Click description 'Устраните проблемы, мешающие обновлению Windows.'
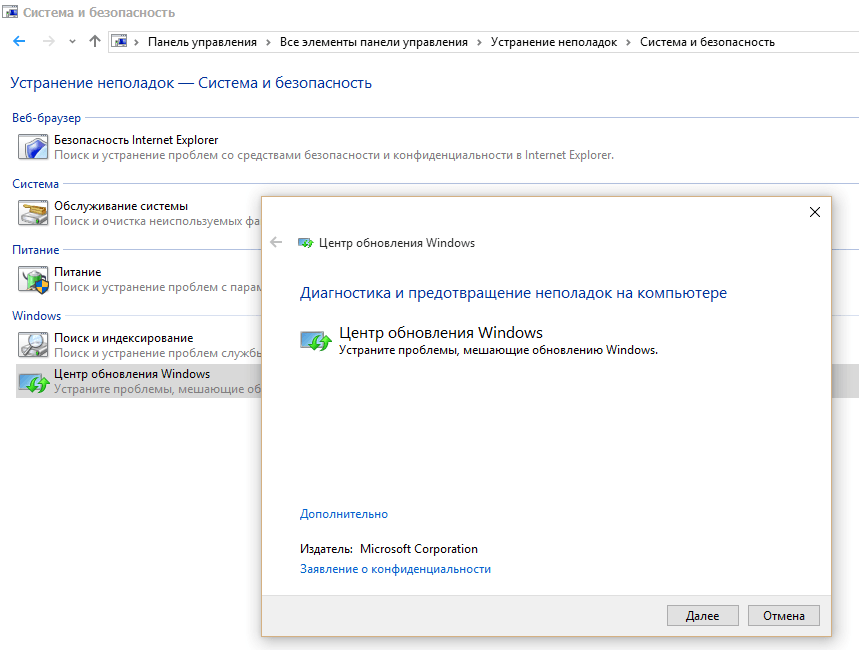The width and height of the screenshot is (859, 650). click(x=498, y=350)
